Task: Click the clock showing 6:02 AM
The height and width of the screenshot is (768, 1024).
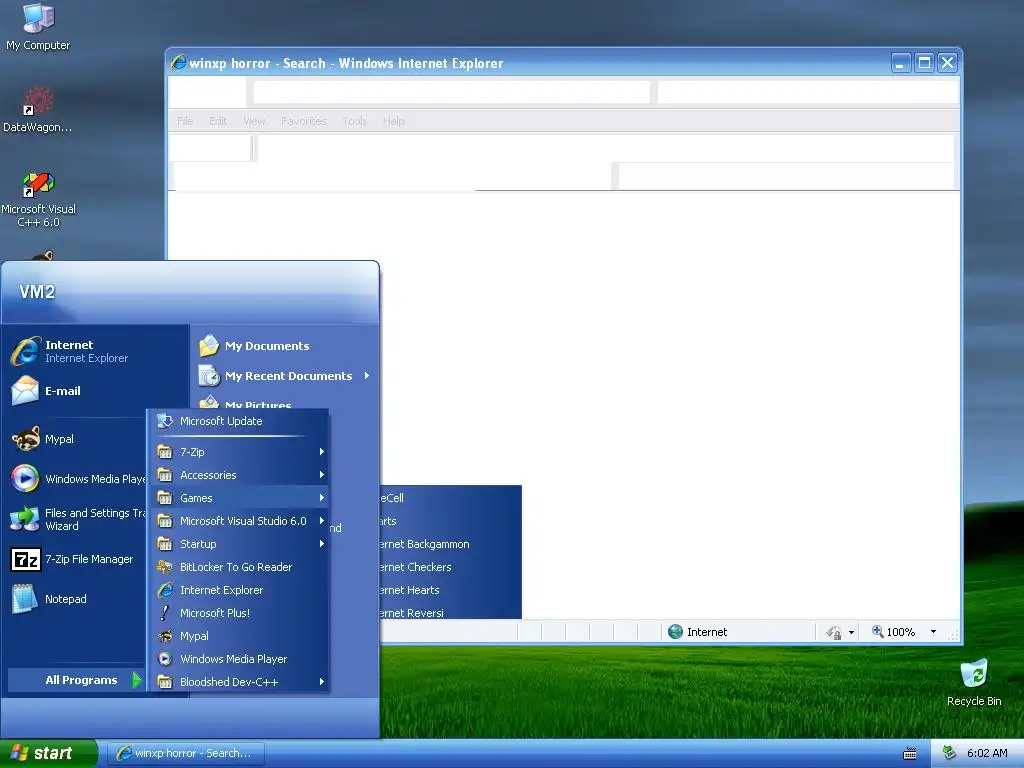Action: [x=987, y=753]
